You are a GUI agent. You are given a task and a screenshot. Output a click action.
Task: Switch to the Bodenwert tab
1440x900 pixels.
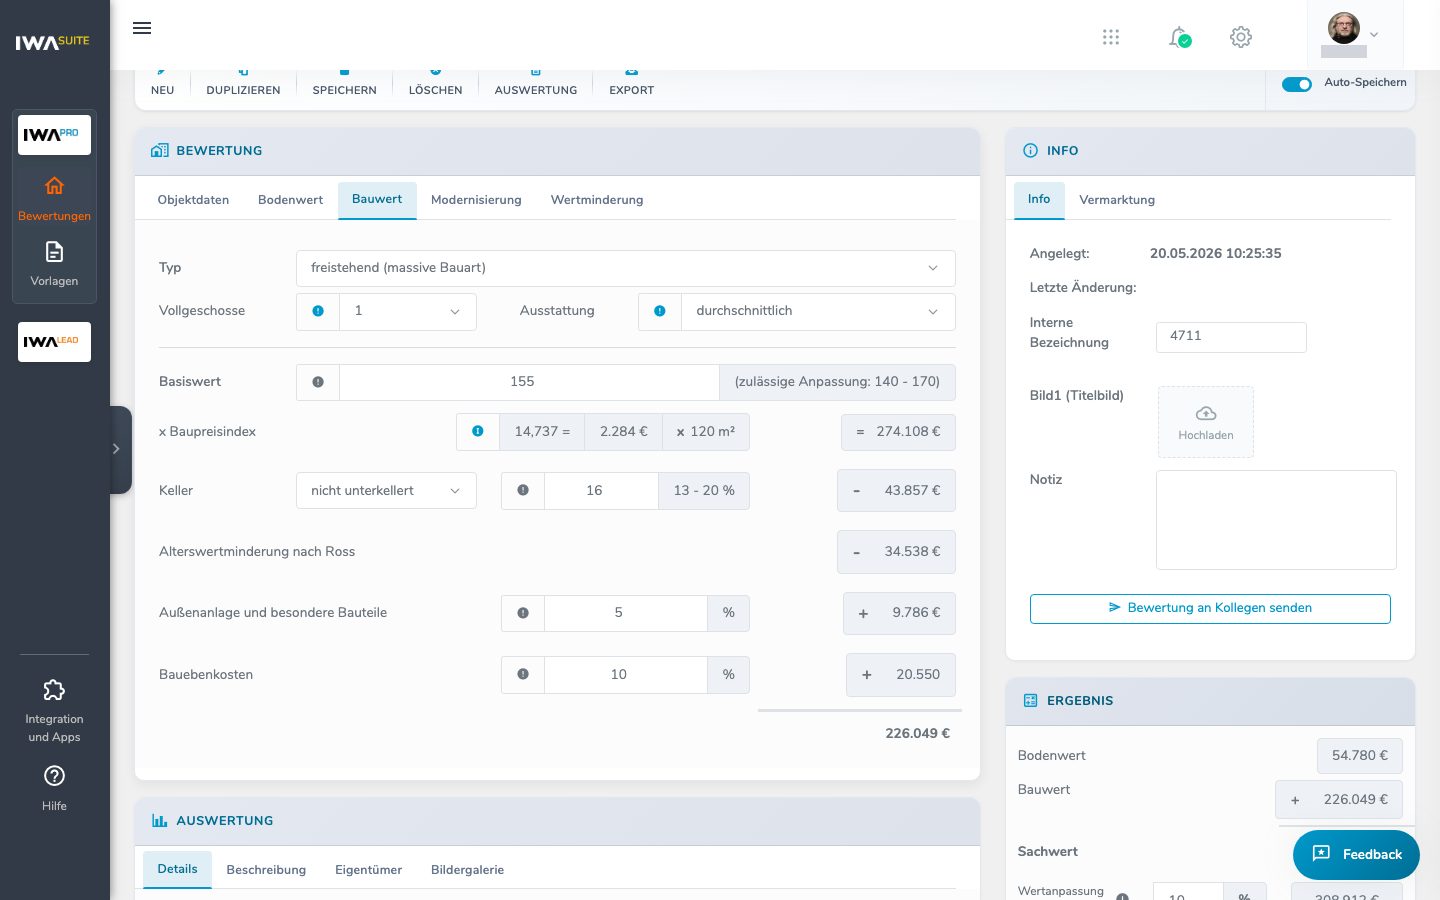(x=290, y=200)
